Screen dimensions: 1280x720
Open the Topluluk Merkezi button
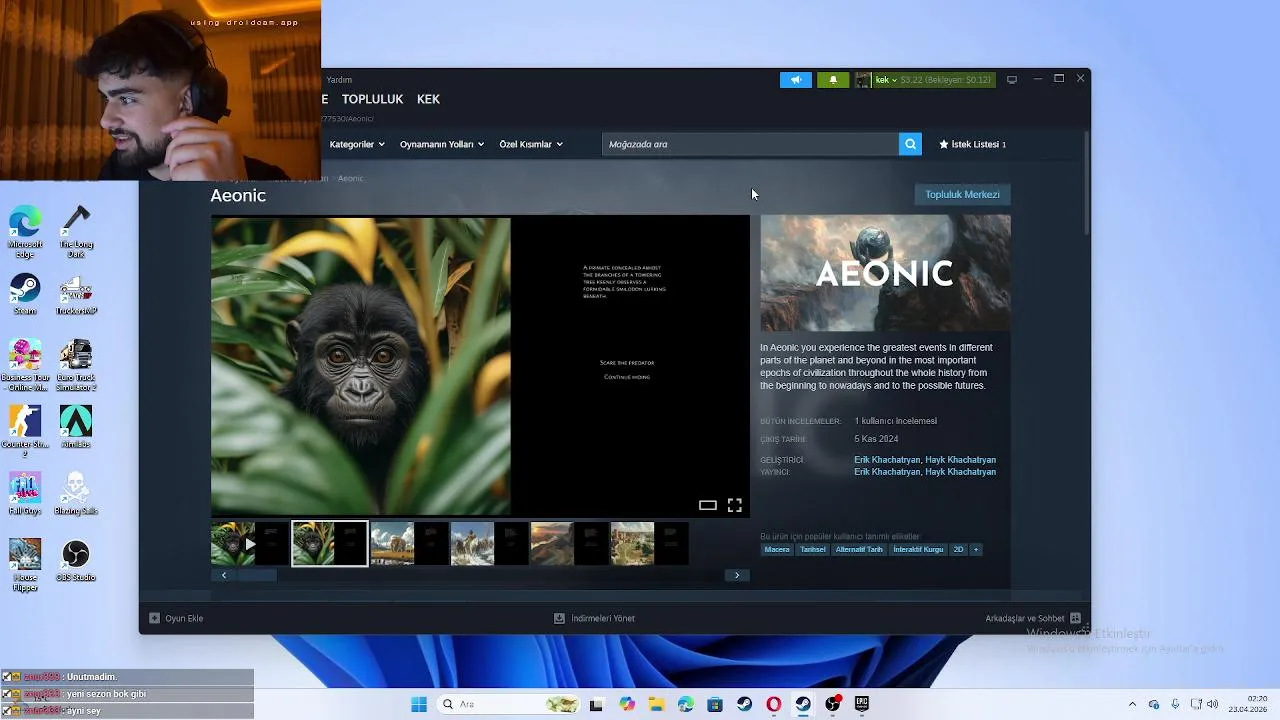(x=962, y=194)
